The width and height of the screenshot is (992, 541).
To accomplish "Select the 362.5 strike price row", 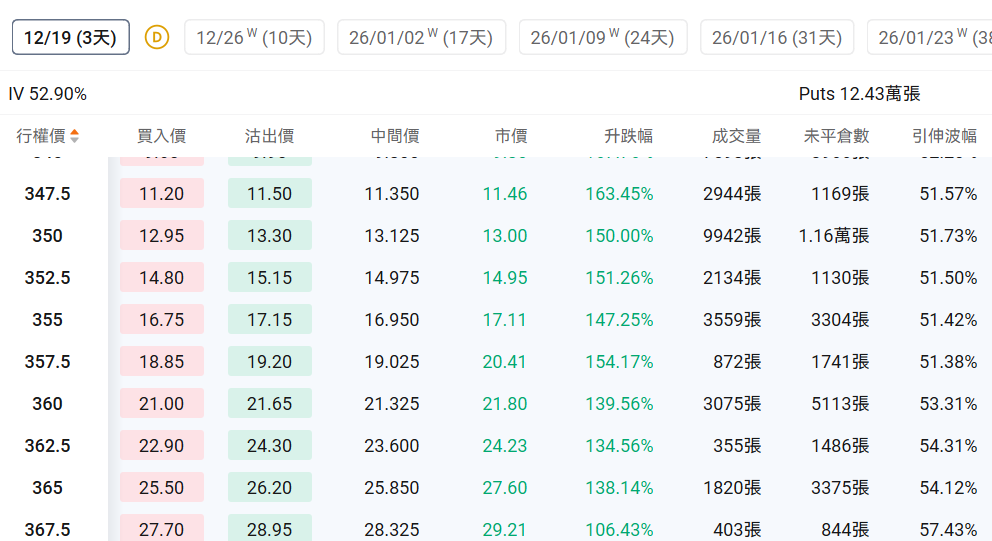I will pyautogui.click(x=47, y=446).
